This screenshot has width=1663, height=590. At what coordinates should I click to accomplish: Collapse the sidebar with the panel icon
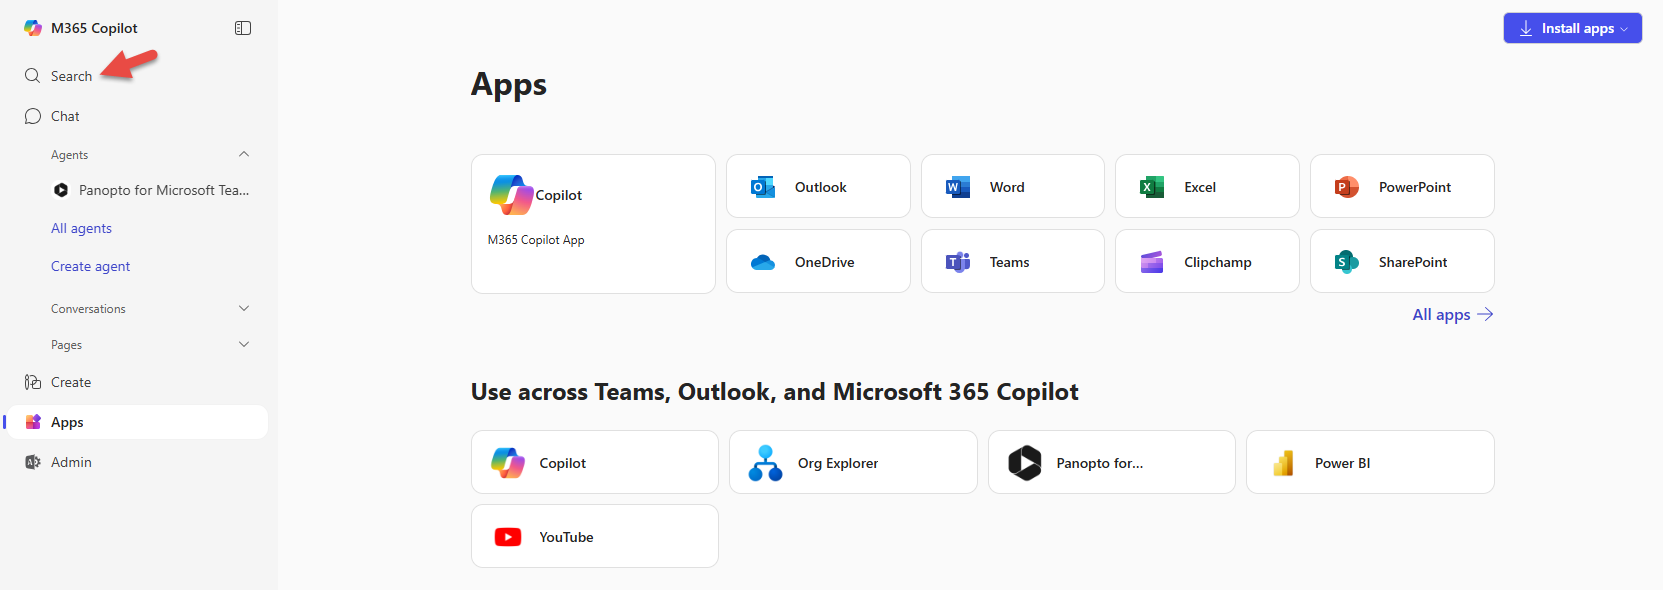[x=243, y=28]
